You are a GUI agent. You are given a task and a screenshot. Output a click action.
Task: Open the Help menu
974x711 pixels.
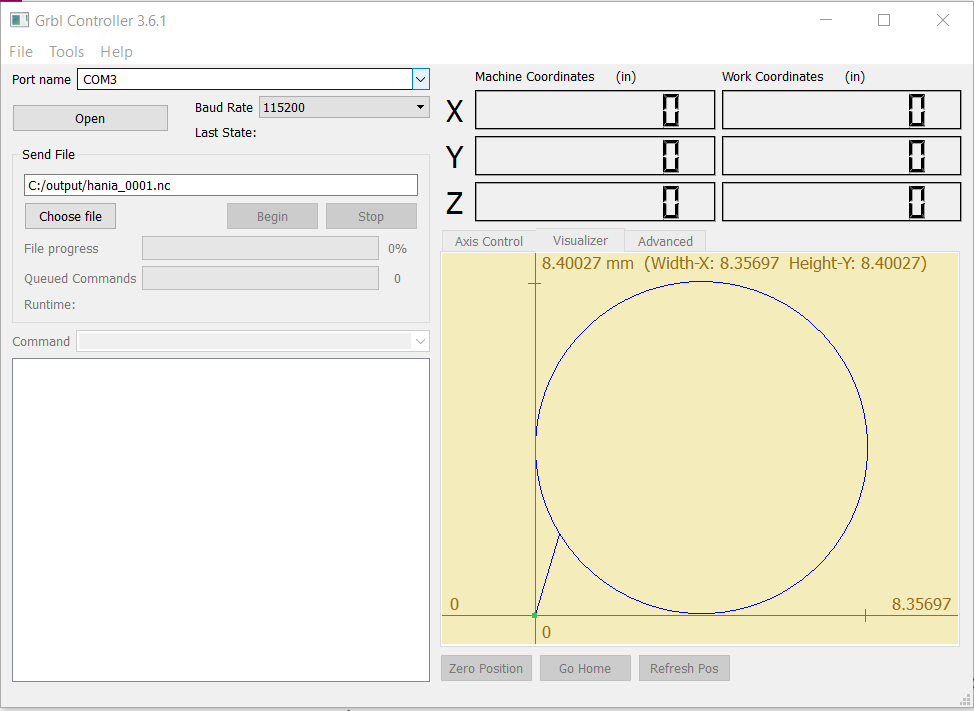tap(116, 52)
